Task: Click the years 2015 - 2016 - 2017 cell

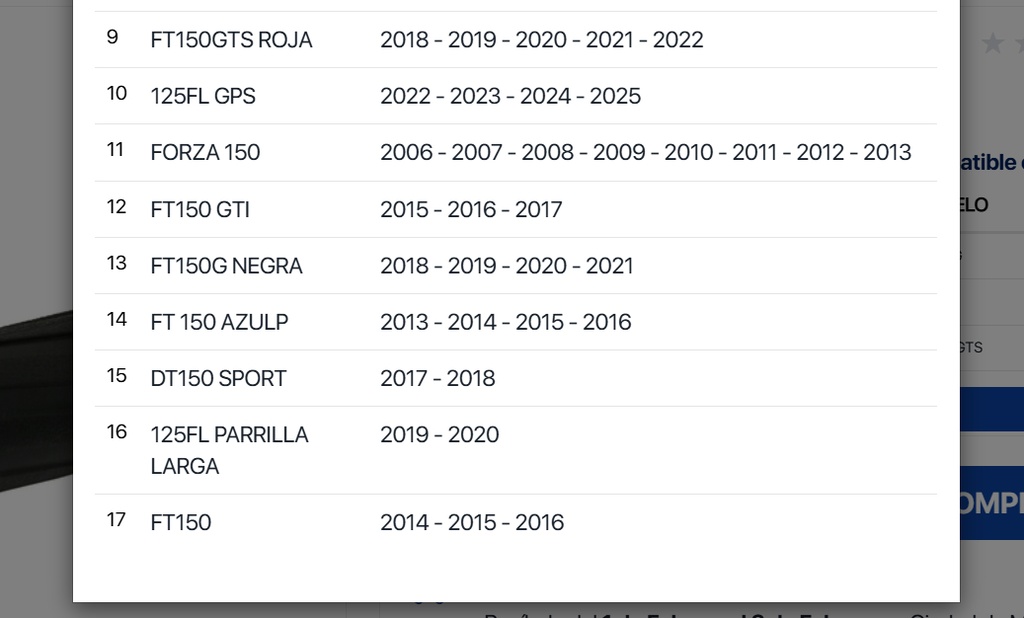Action: (471, 210)
